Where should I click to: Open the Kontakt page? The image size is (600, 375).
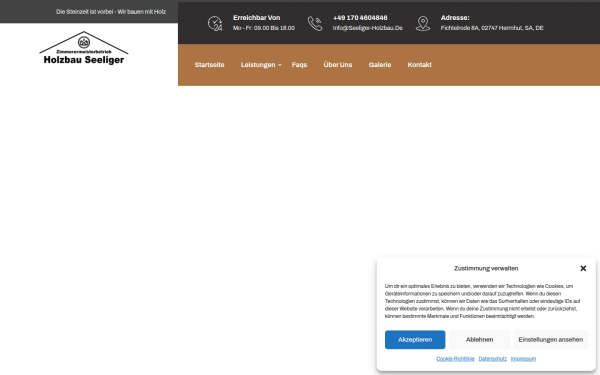tap(419, 65)
